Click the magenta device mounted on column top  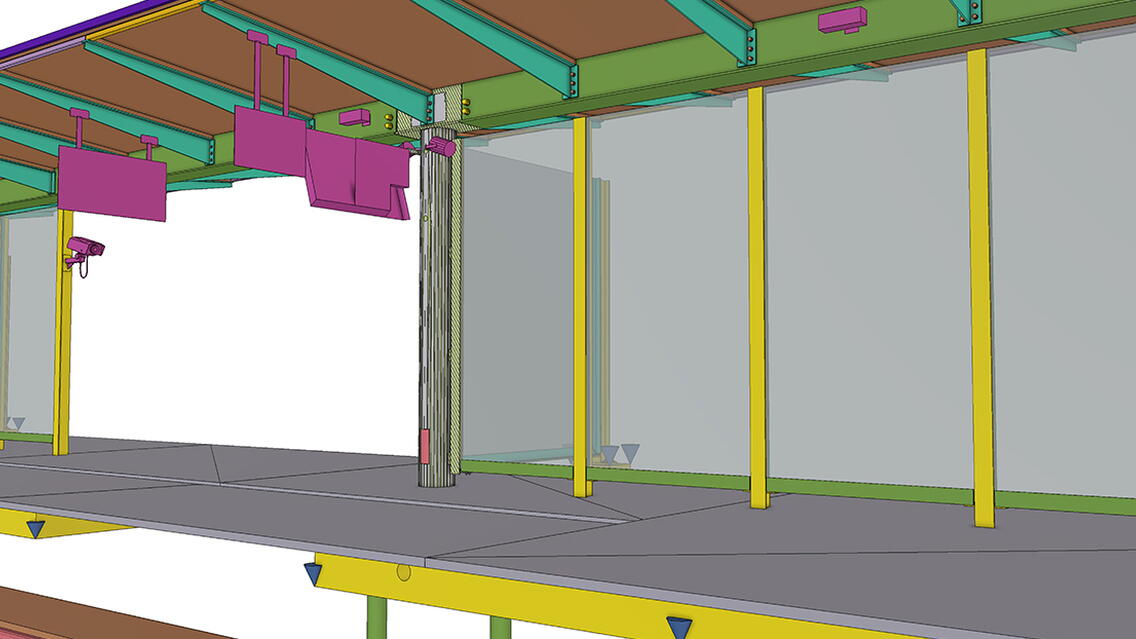point(439,147)
